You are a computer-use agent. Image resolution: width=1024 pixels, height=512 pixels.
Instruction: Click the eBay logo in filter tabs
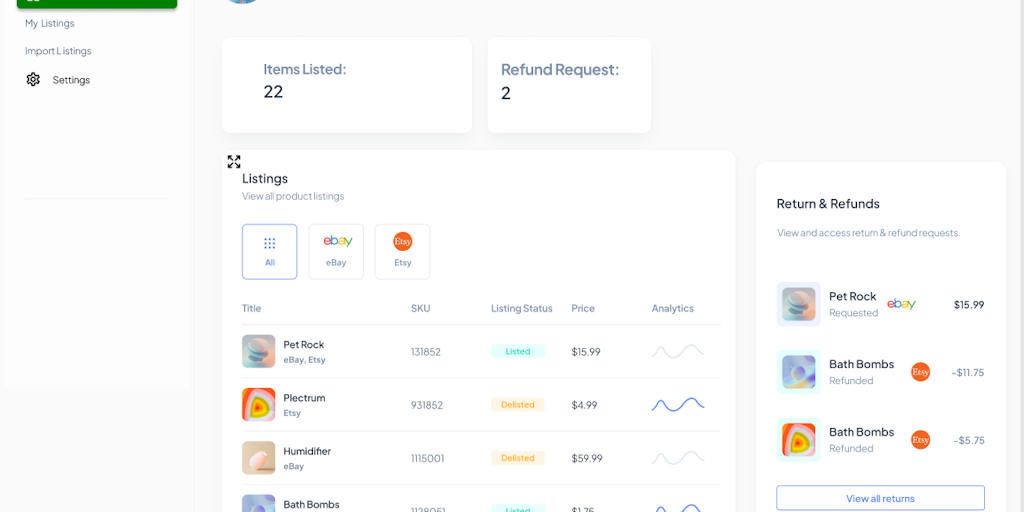pyautogui.click(x=338, y=241)
